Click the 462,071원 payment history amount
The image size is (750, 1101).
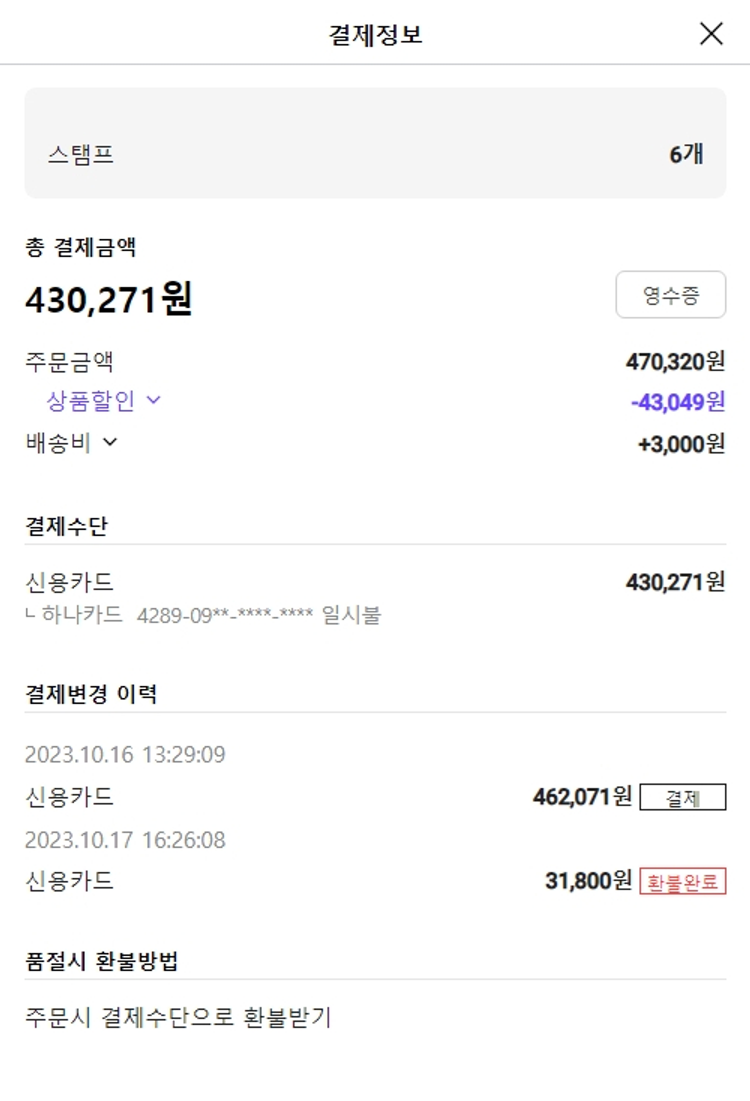click(582, 797)
